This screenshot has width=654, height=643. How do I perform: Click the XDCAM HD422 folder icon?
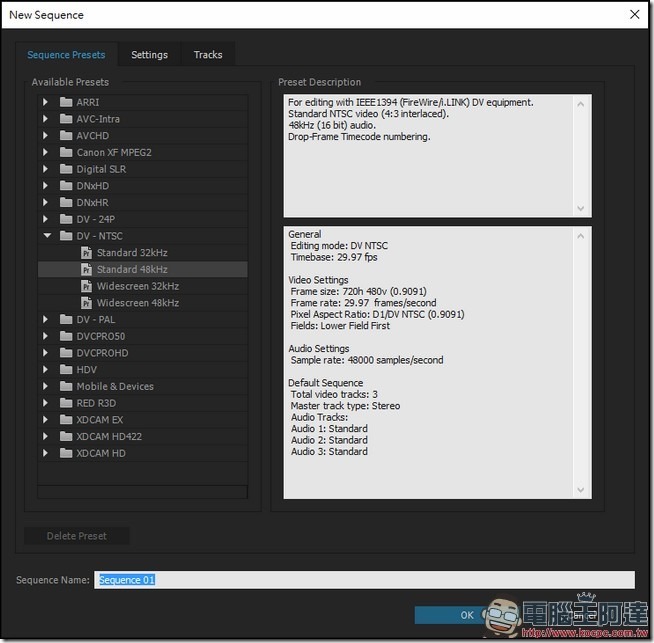pyautogui.click(x=66, y=436)
